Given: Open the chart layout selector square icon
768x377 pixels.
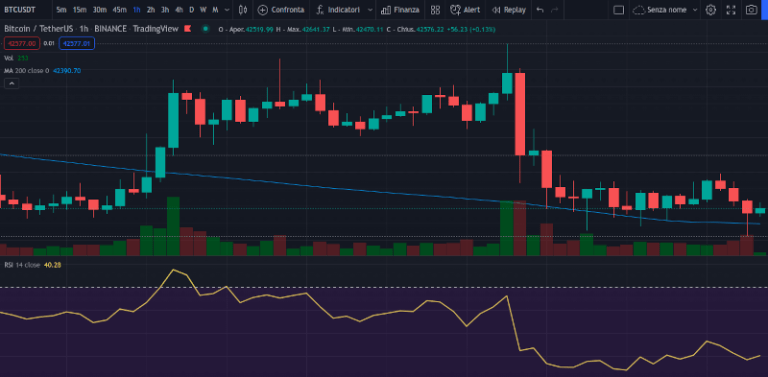Looking at the screenshot, I should click(x=619, y=10).
